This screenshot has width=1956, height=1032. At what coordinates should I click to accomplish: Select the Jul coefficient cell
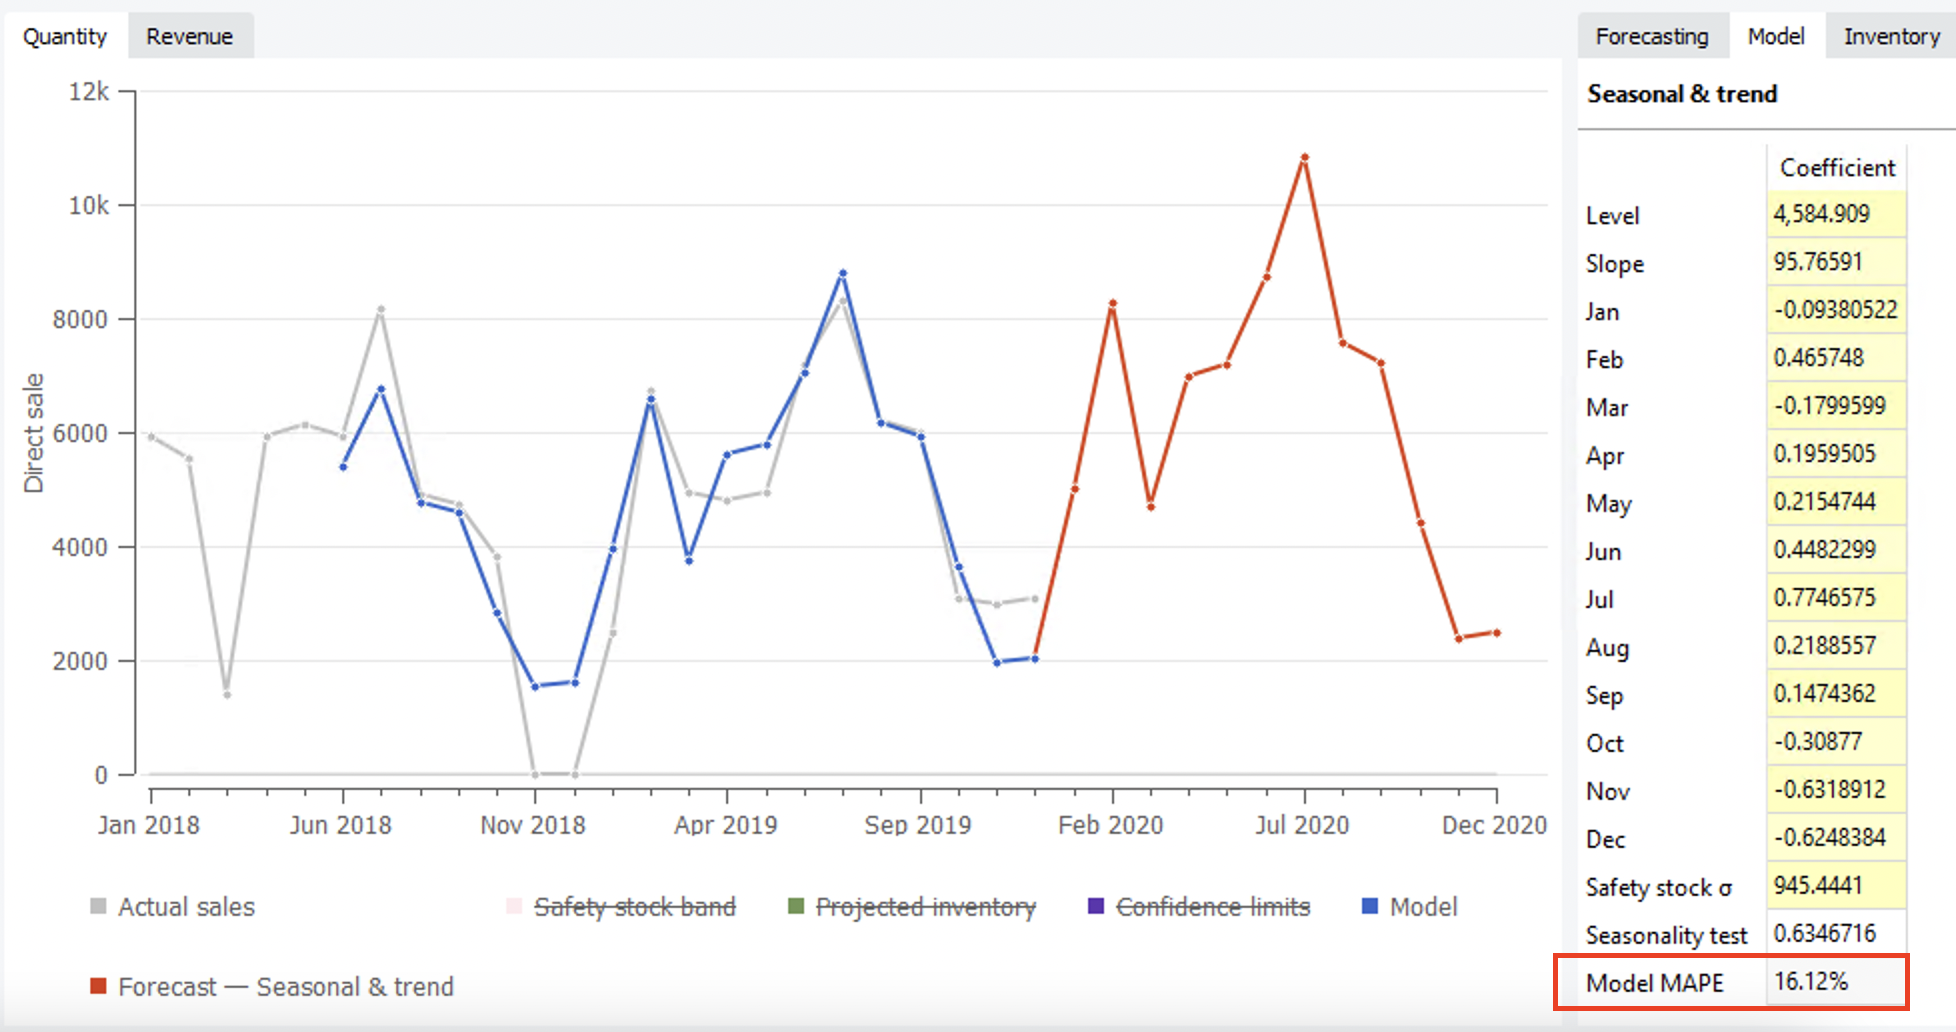1835,598
